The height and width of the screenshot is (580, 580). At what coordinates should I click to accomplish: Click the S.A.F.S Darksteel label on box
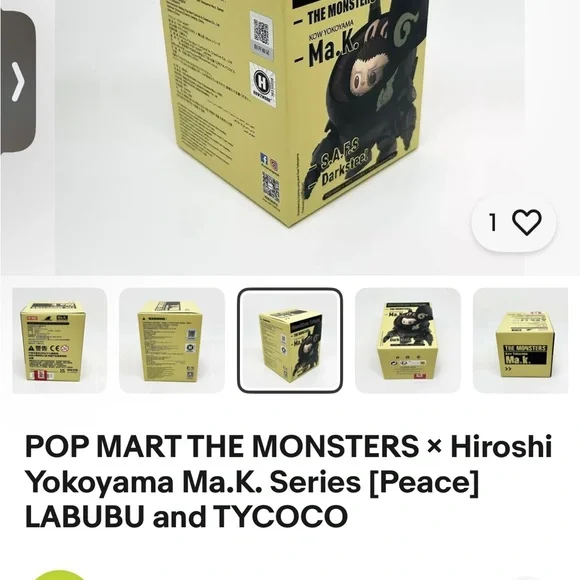[x=344, y=164]
